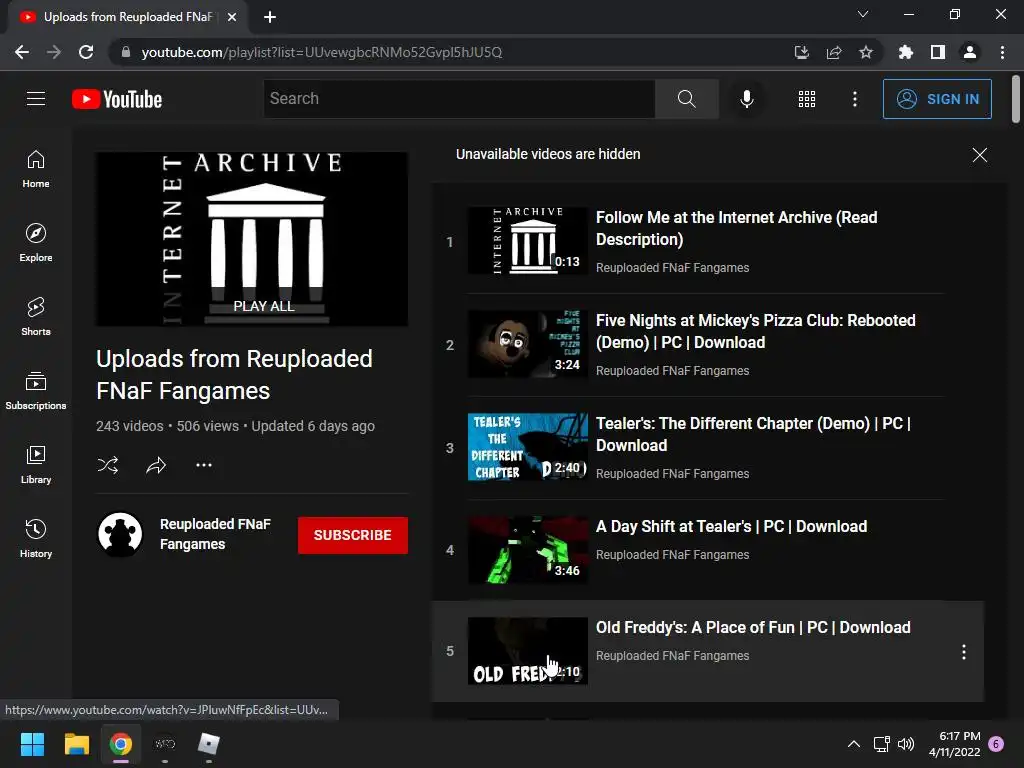Screen dimensions: 1024x768
Task: Open Chrome profile icon
Action: tap(970, 52)
